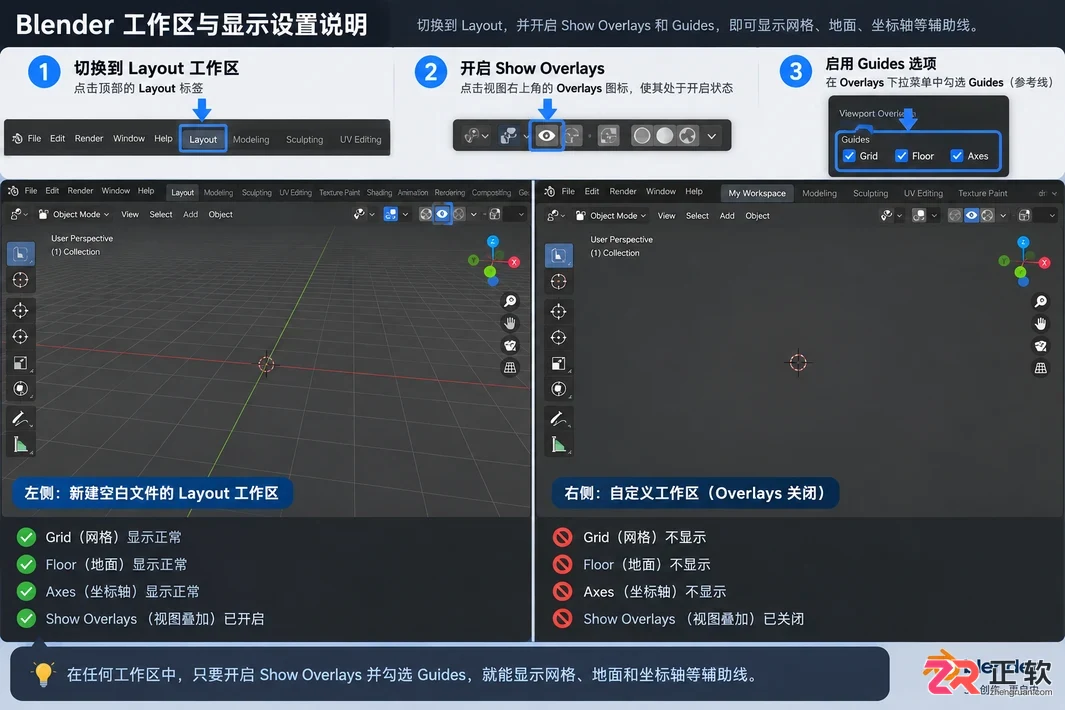This screenshot has width=1065, height=710.
Task: Open snapping options arrow in left viewport header
Action: tap(405, 215)
